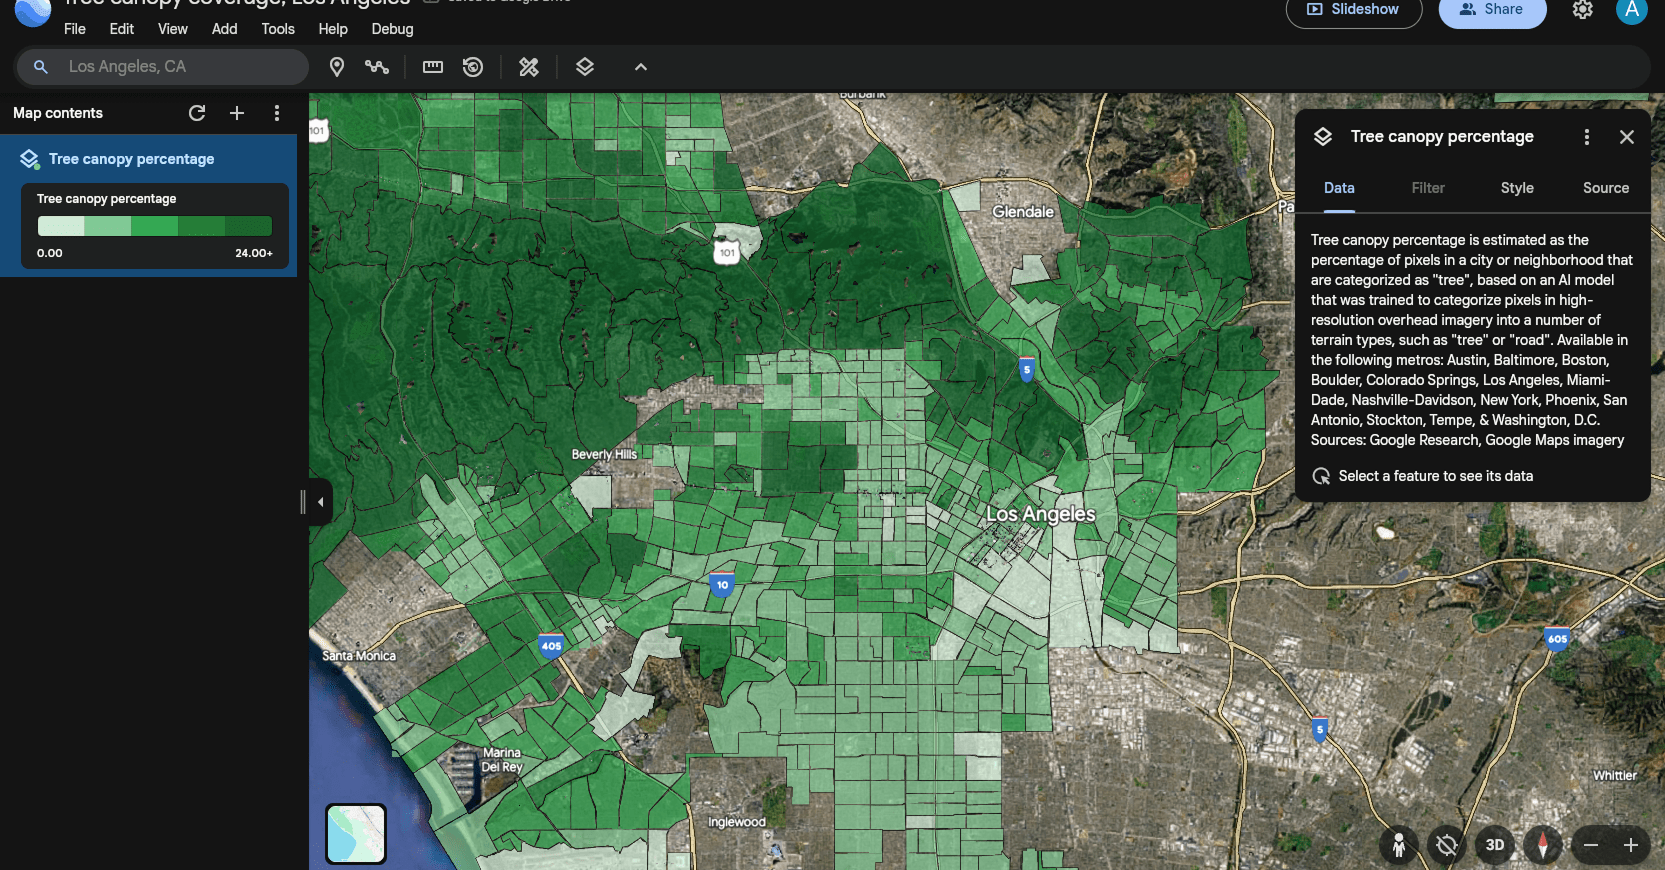Click the search field with Los Angeles, CA
The image size is (1665, 870).
click(162, 67)
